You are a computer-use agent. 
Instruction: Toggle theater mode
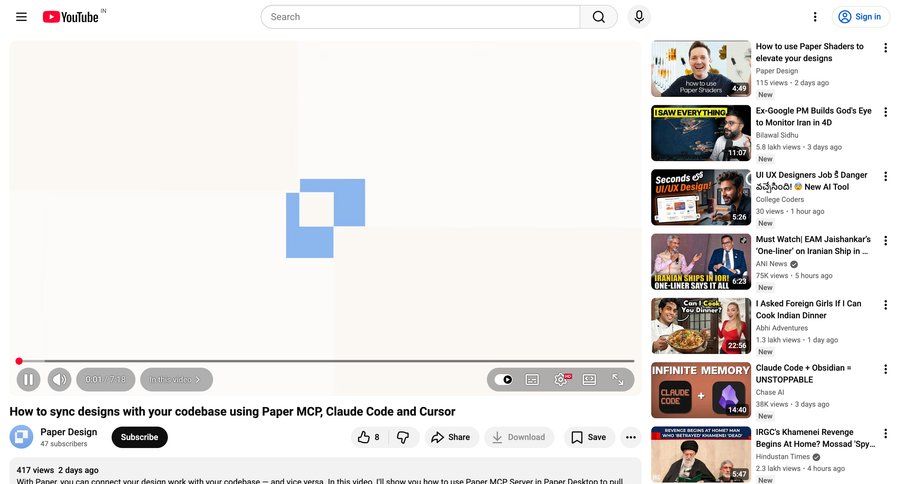pyautogui.click(x=589, y=380)
